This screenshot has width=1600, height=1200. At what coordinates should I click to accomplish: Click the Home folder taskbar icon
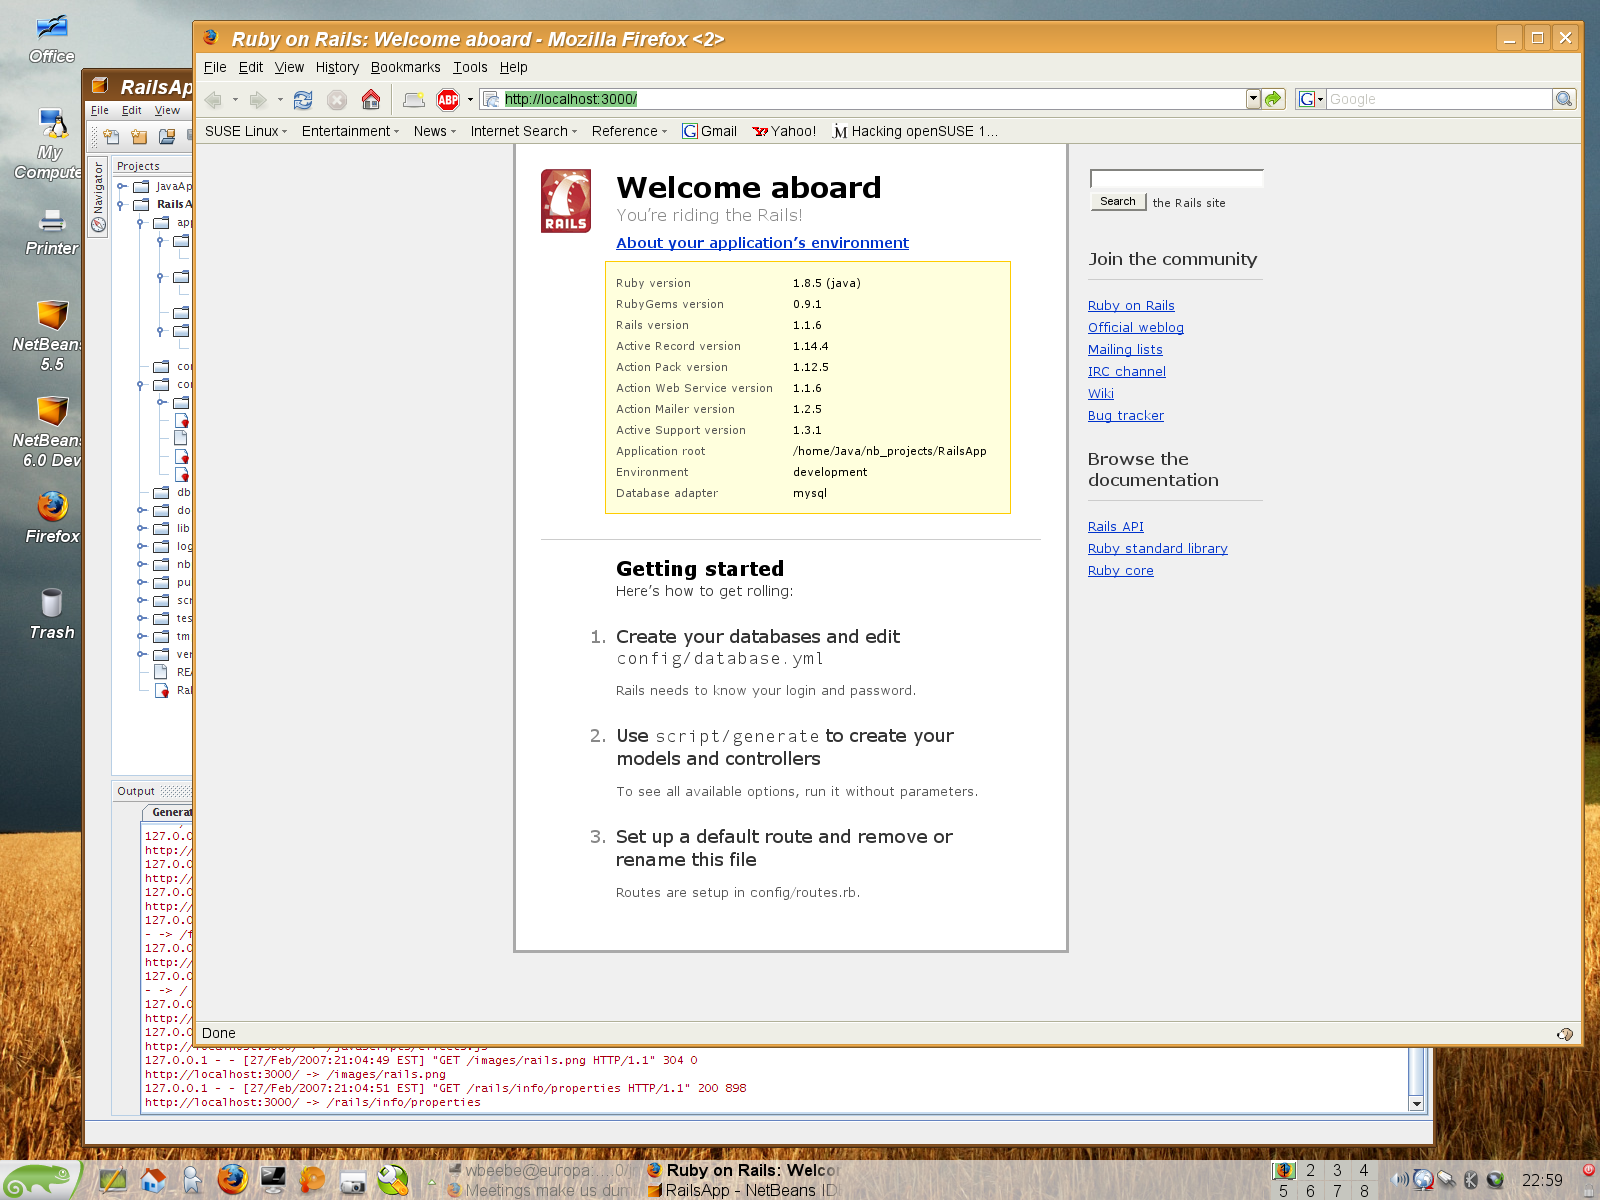[153, 1180]
